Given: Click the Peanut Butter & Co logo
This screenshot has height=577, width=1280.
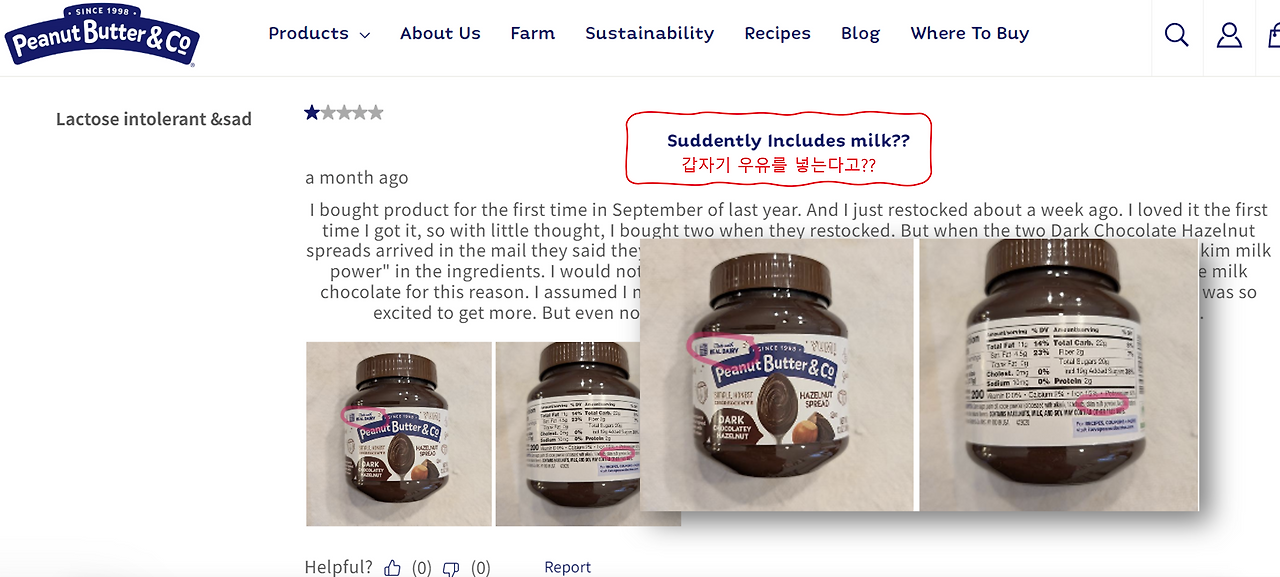Looking at the screenshot, I should [102, 36].
